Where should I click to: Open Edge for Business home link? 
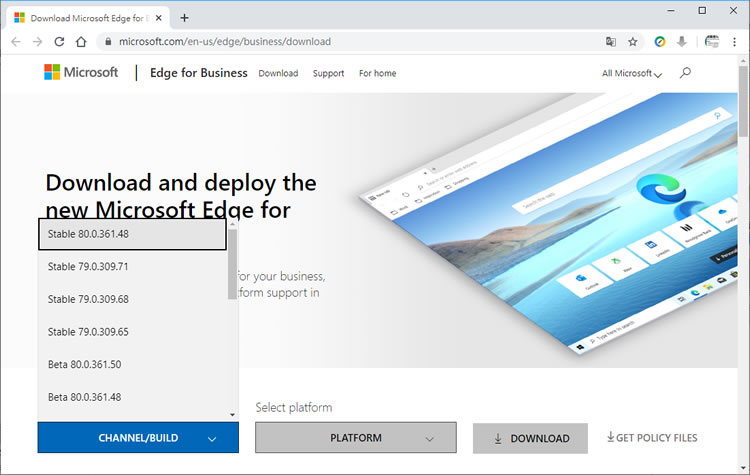pyautogui.click(x=199, y=73)
